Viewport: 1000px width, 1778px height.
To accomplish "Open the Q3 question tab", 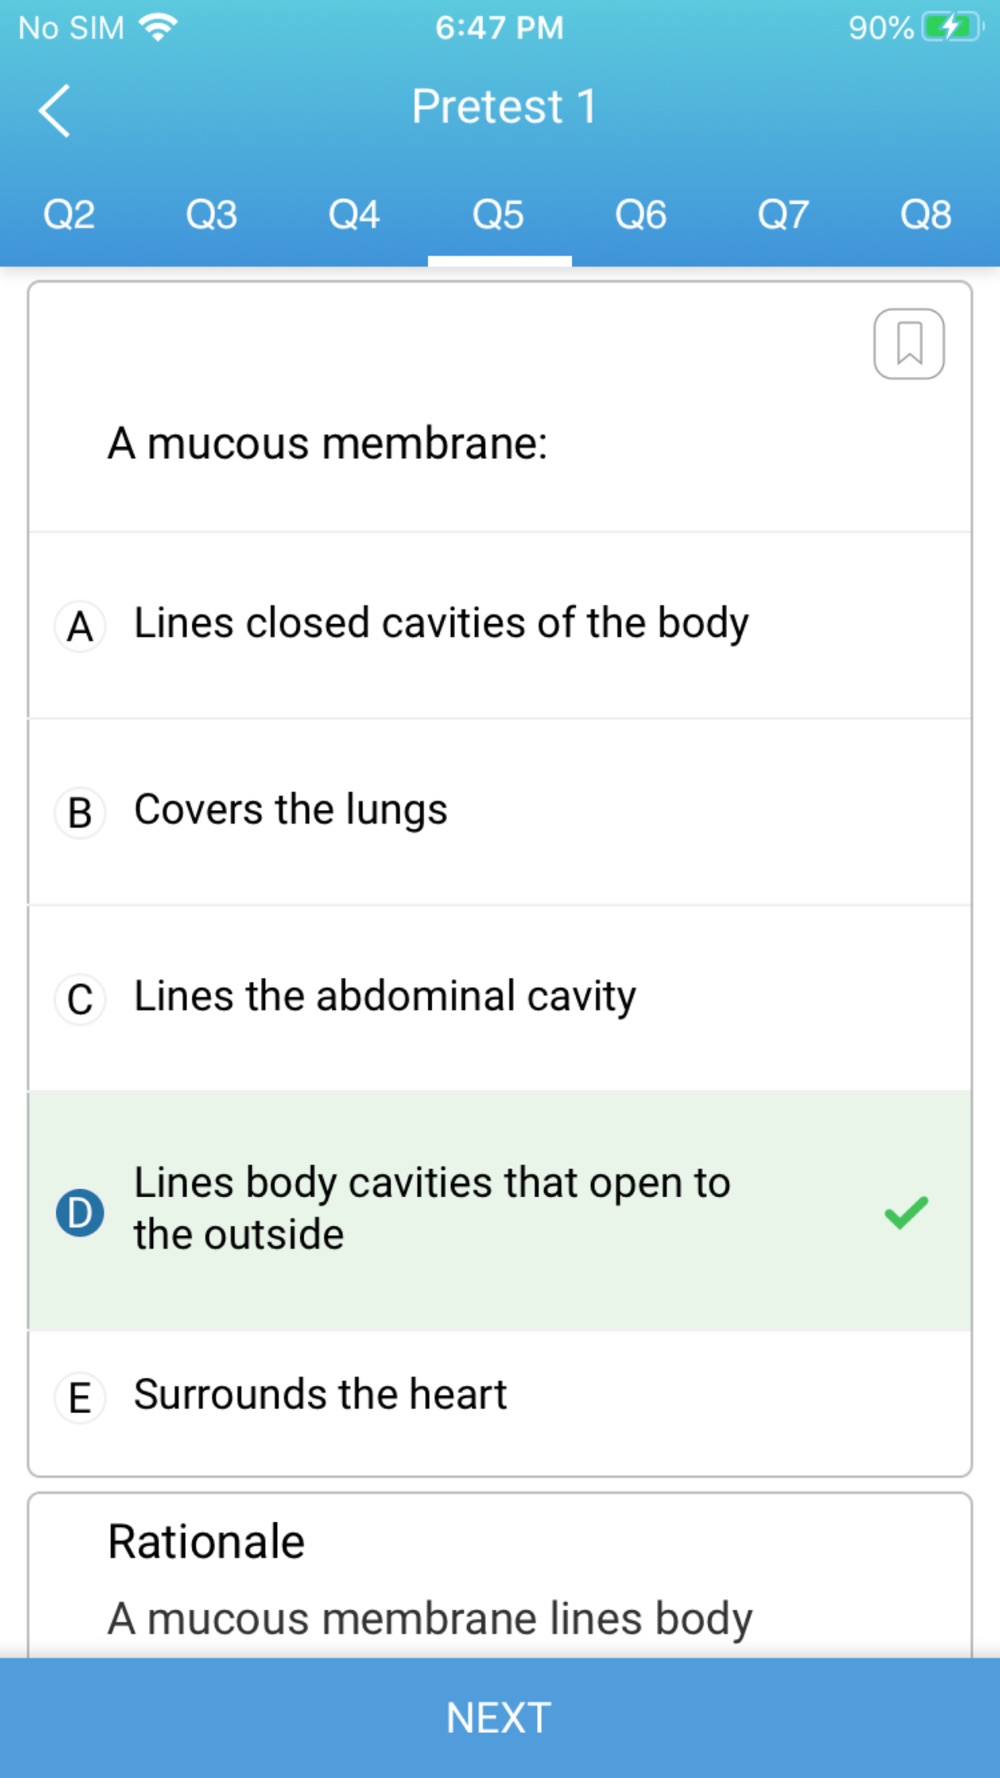I will pos(212,215).
